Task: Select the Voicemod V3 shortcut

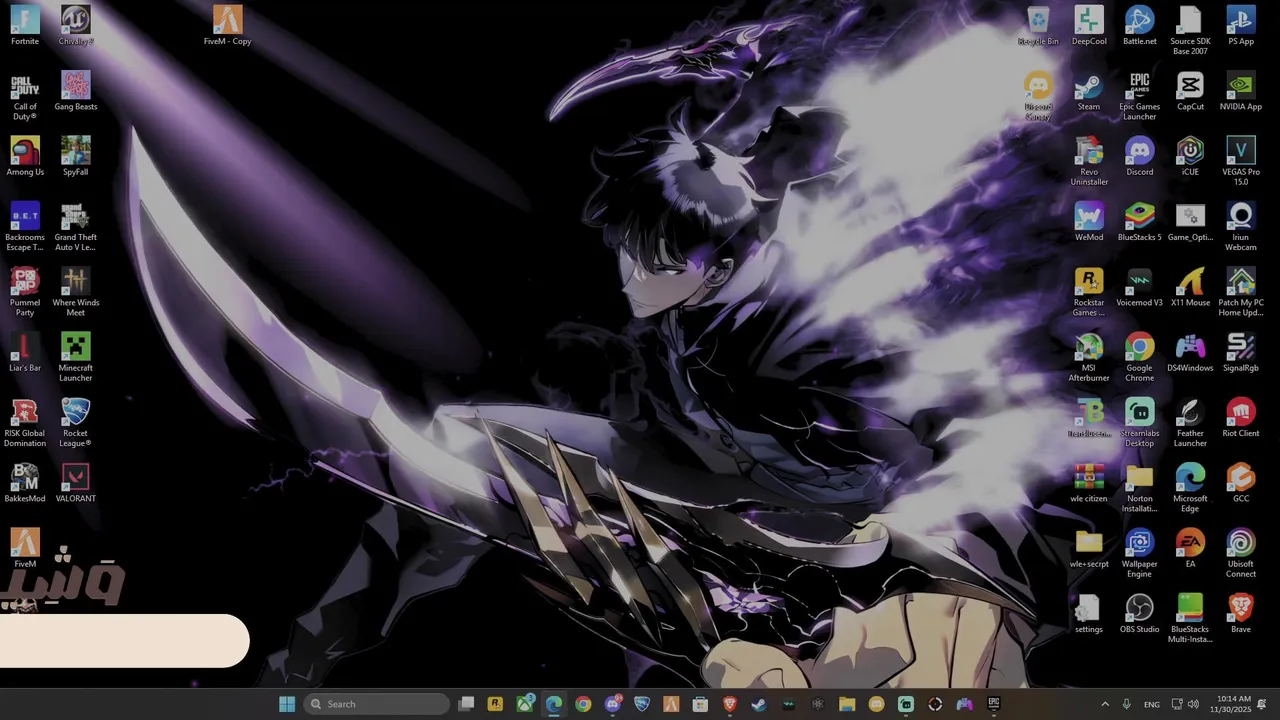Action: pyautogui.click(x=1140, y=288)
